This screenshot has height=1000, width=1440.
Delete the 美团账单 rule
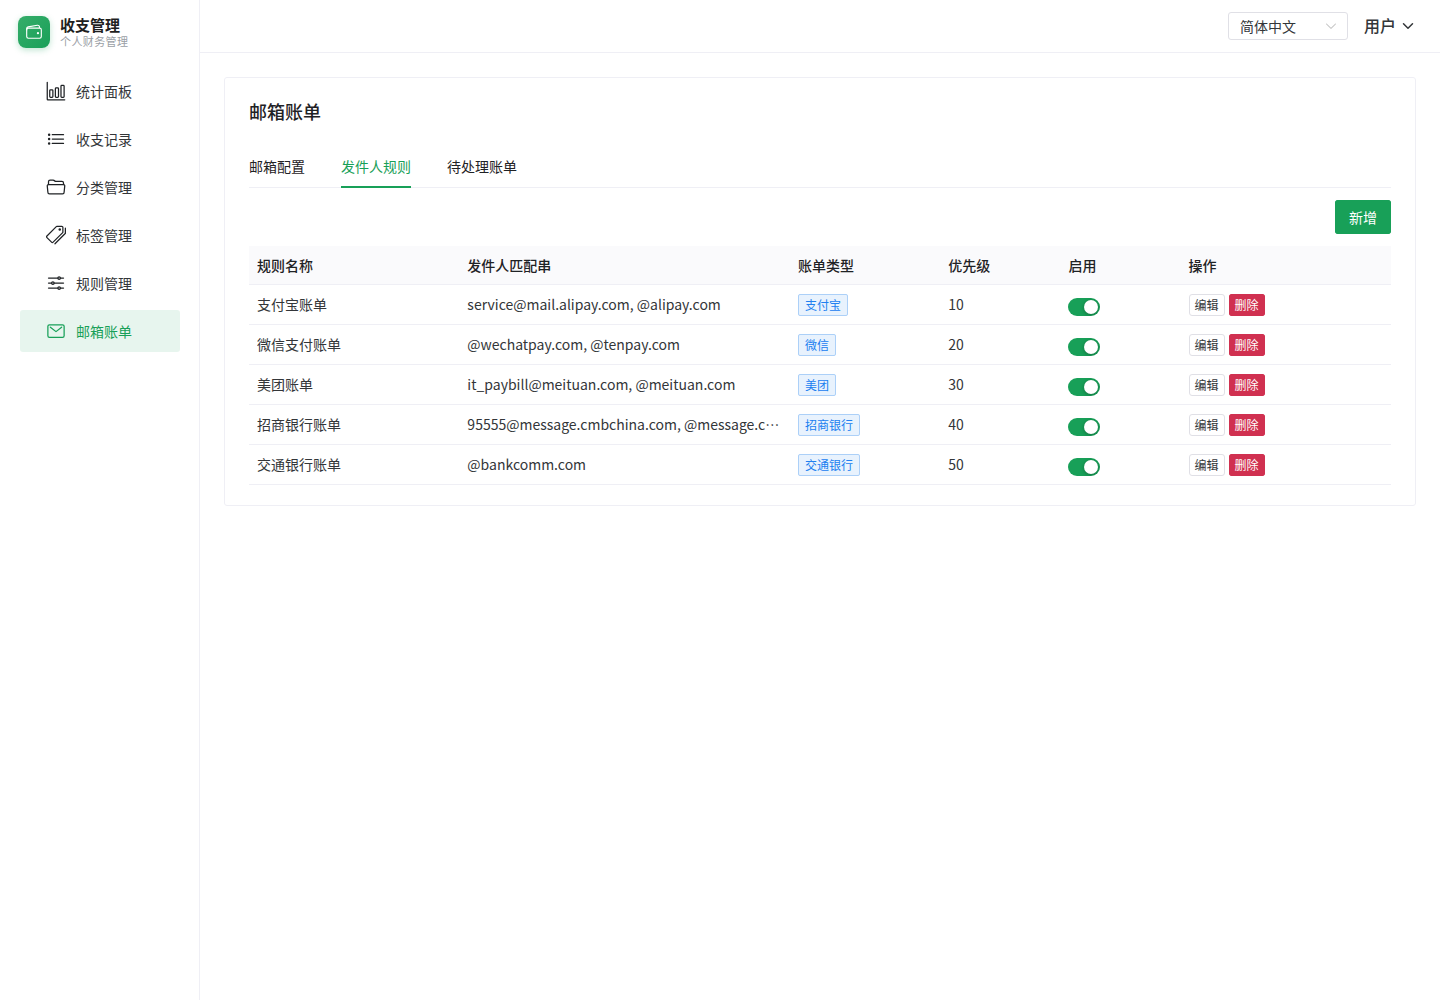coord(1247,385)
